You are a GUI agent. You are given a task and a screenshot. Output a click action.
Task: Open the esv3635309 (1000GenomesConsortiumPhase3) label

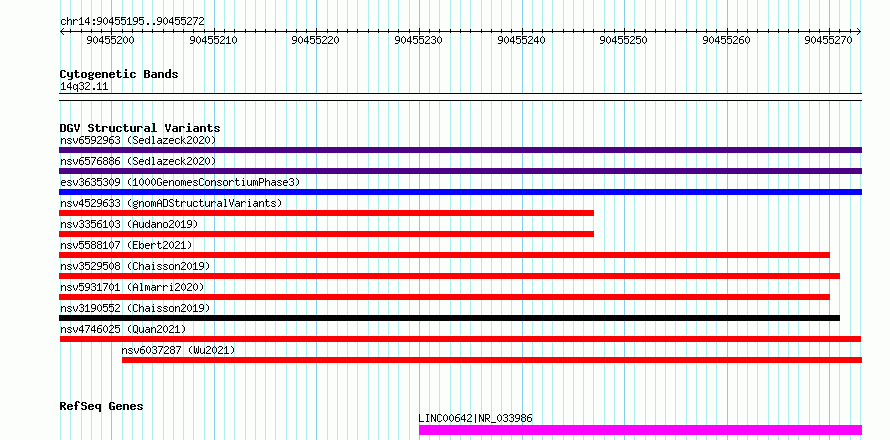pyautogui.click(x=180, y=182)
